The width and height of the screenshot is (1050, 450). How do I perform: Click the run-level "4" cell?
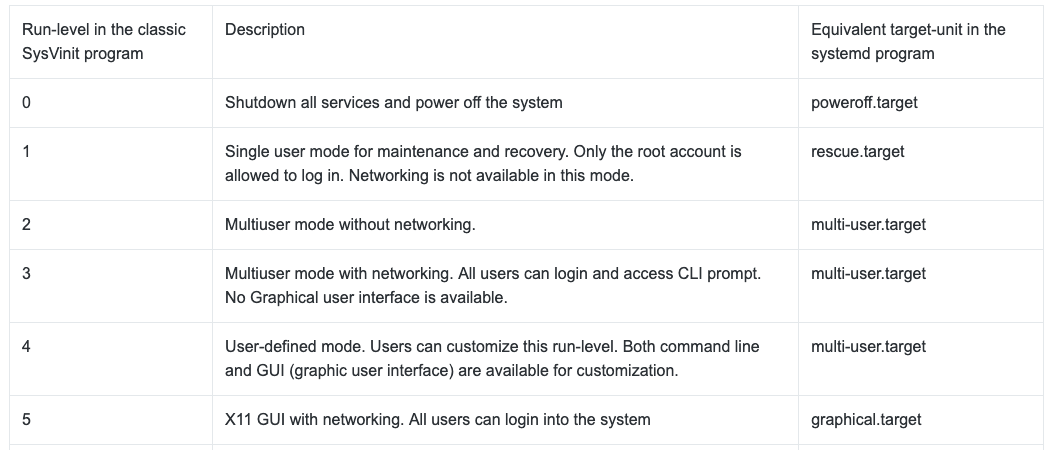[26, 347]
